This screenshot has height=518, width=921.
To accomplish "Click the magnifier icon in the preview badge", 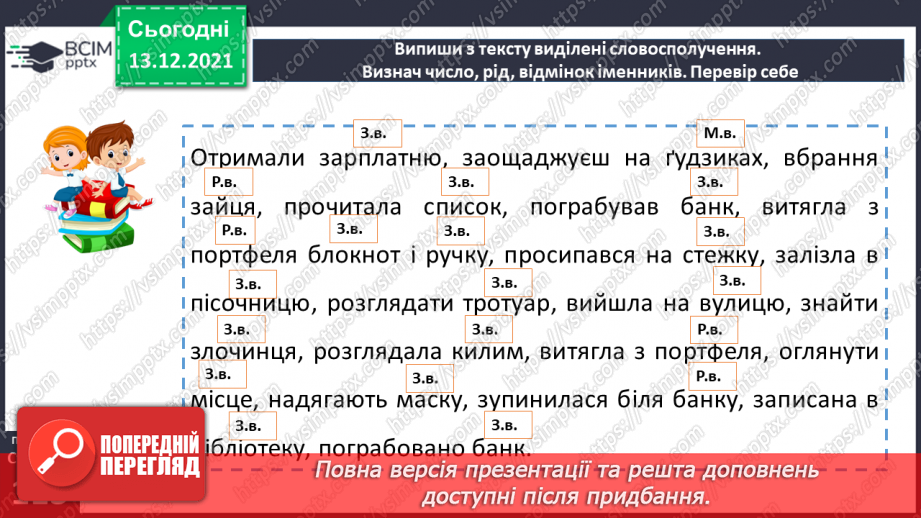I will (61, 452).
